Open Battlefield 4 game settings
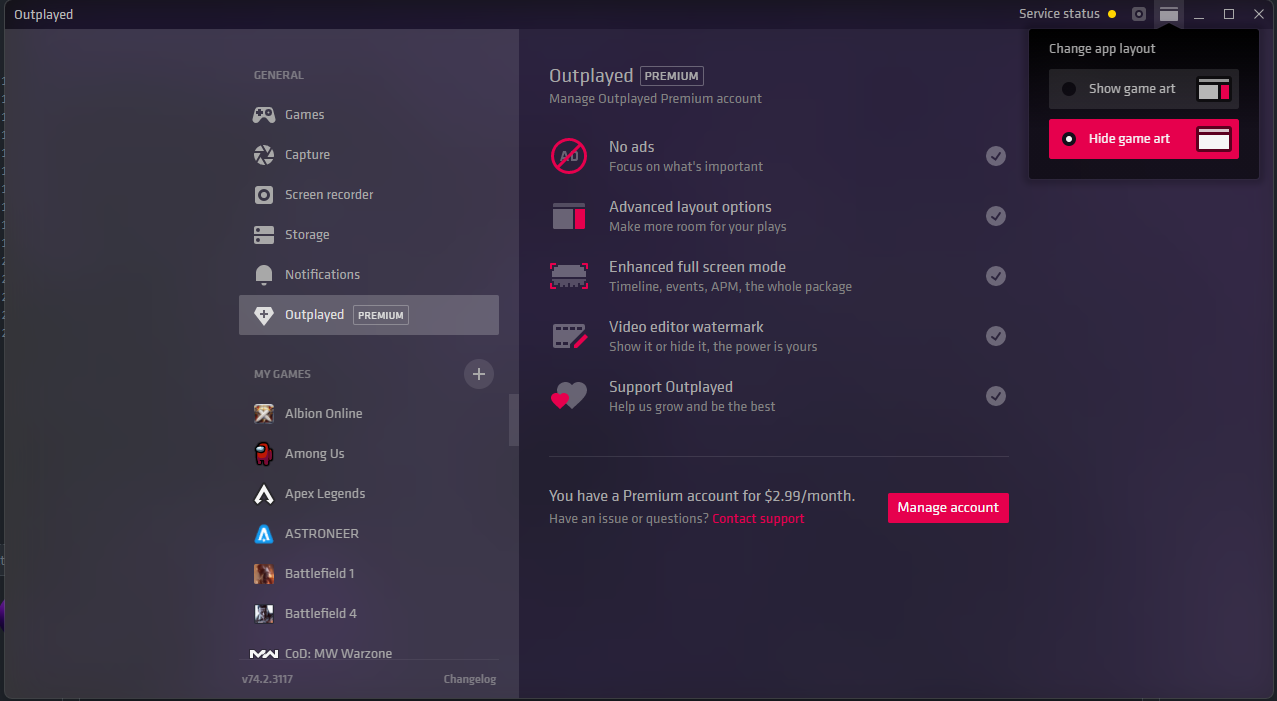Viewport: 1277px width, 701px height. [369, 614]
